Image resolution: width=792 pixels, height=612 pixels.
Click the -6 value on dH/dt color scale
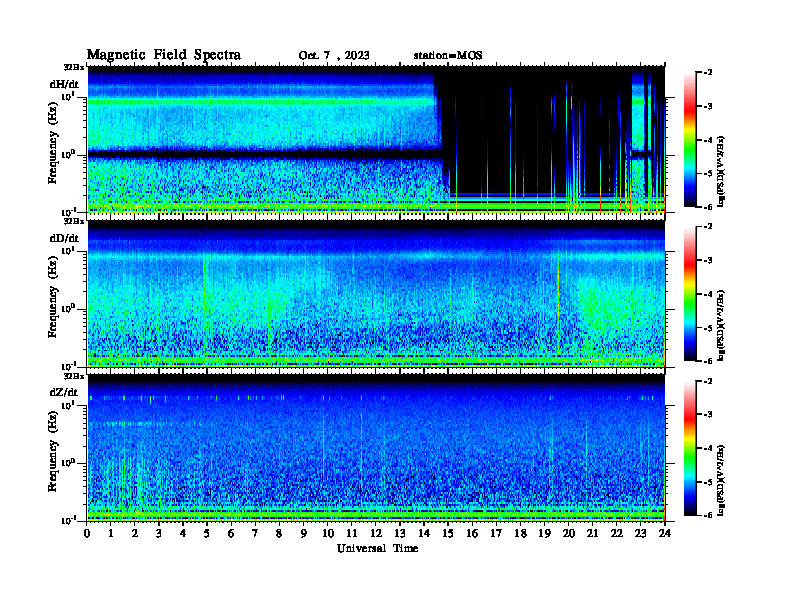(708, 207)
